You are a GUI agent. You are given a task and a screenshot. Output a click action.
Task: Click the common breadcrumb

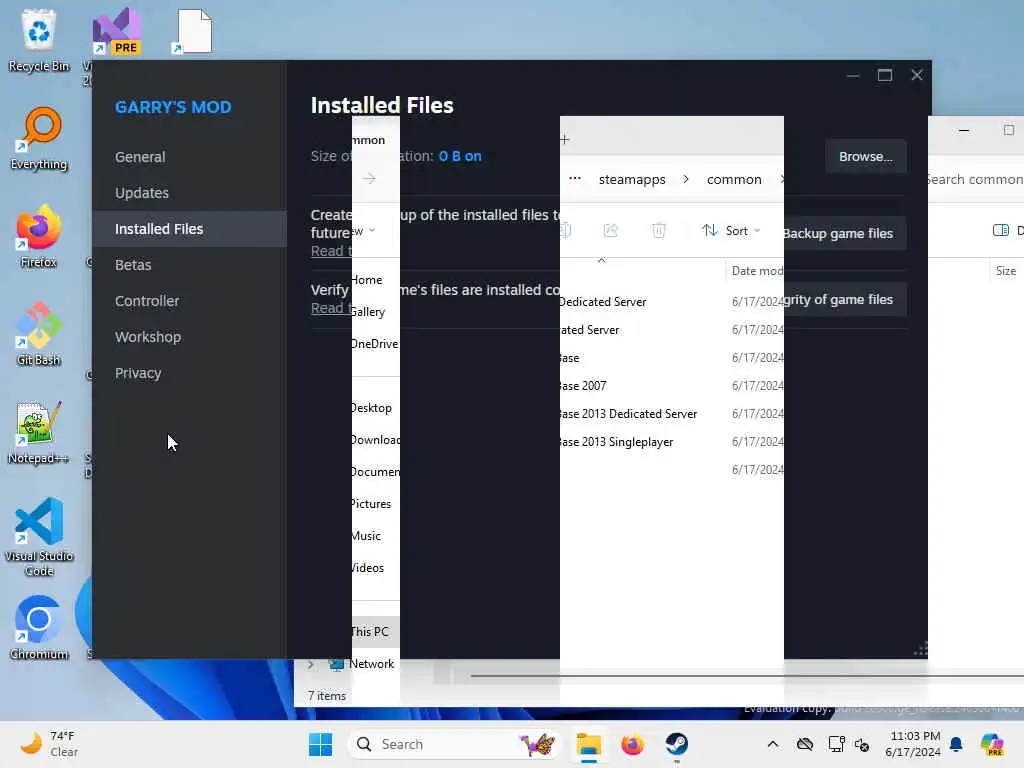coord(734,179)
